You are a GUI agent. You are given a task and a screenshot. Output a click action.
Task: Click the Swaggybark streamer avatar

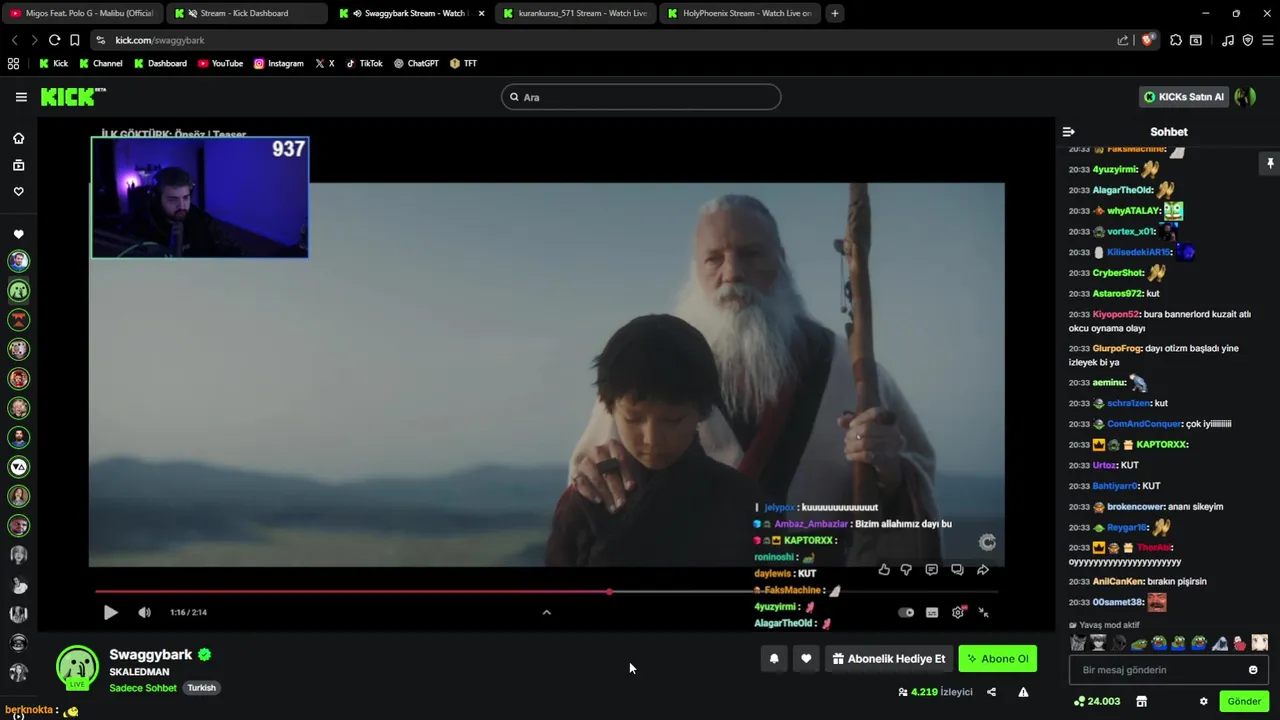(77, 668)
